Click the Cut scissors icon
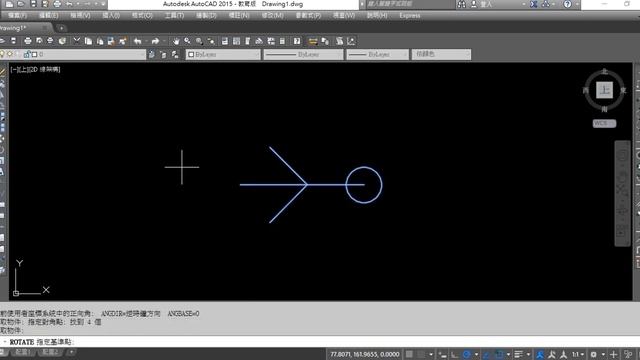Viewport: 640px width, 360px height. (76, 41)
